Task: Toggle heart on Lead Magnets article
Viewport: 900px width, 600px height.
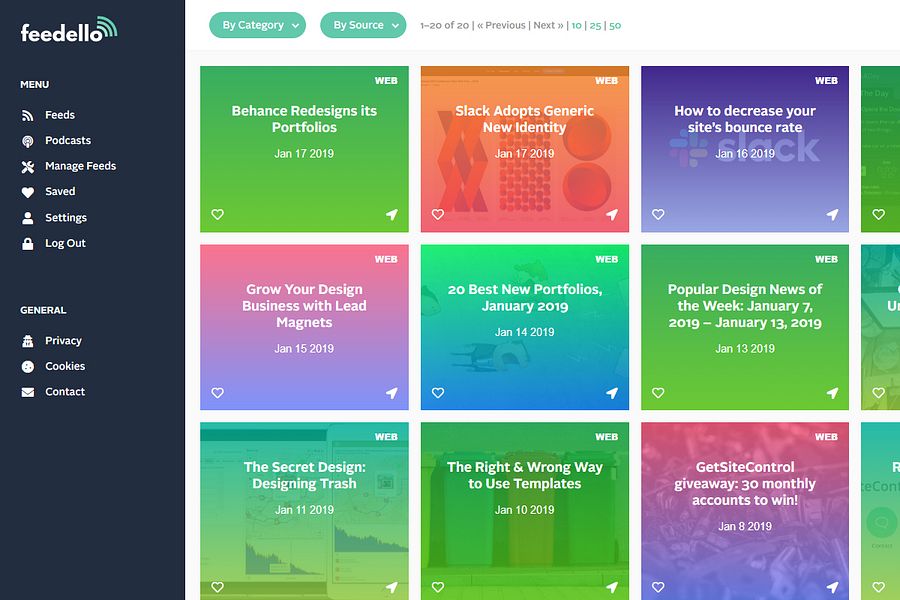Action: (x=218, y=393)
